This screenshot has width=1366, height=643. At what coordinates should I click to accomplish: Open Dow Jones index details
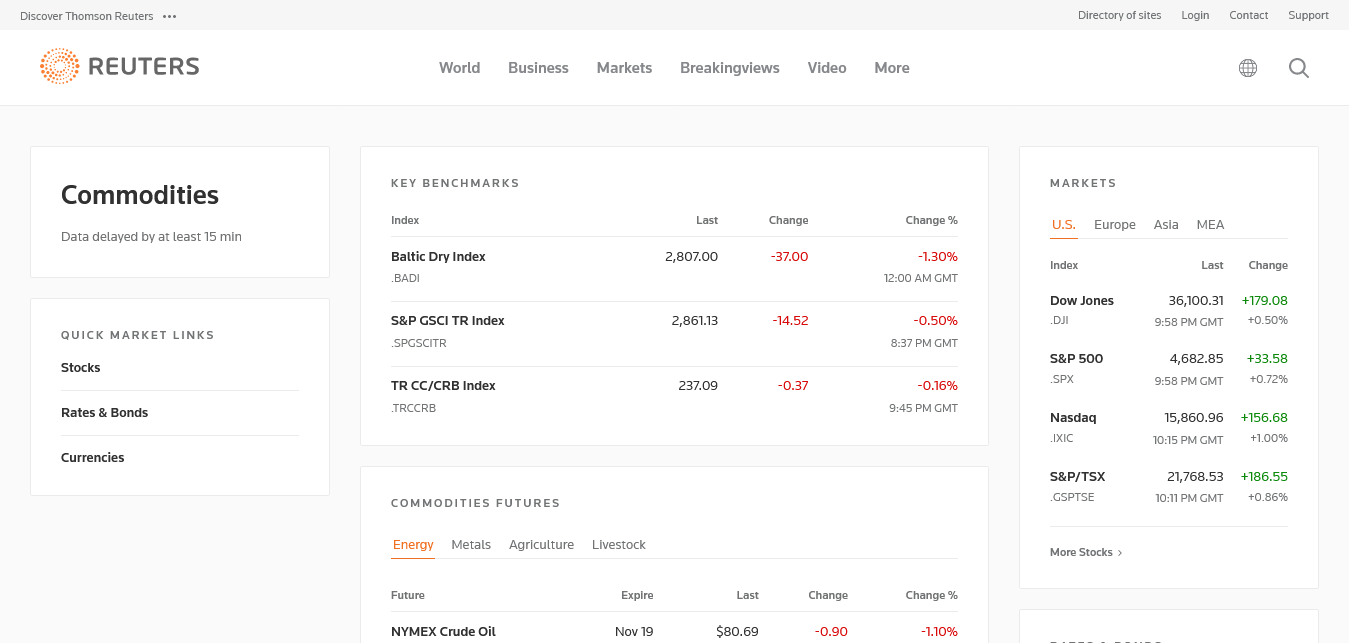click(1081, 301)
